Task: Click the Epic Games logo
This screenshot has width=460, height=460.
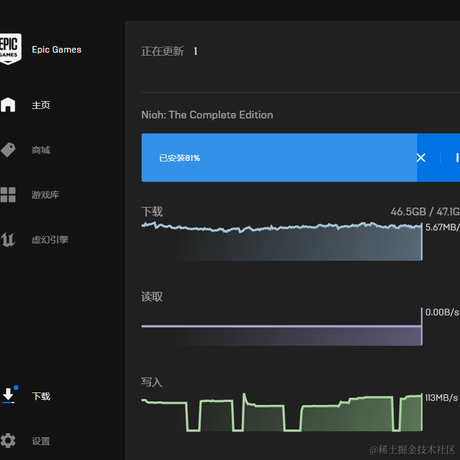Action: pos(10,49)
